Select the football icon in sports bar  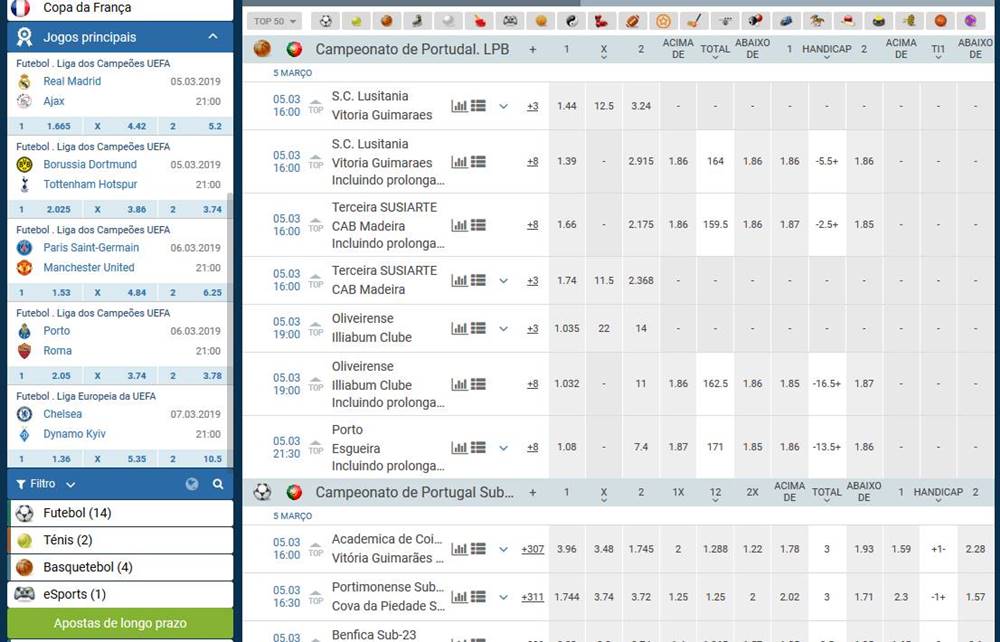324,20
